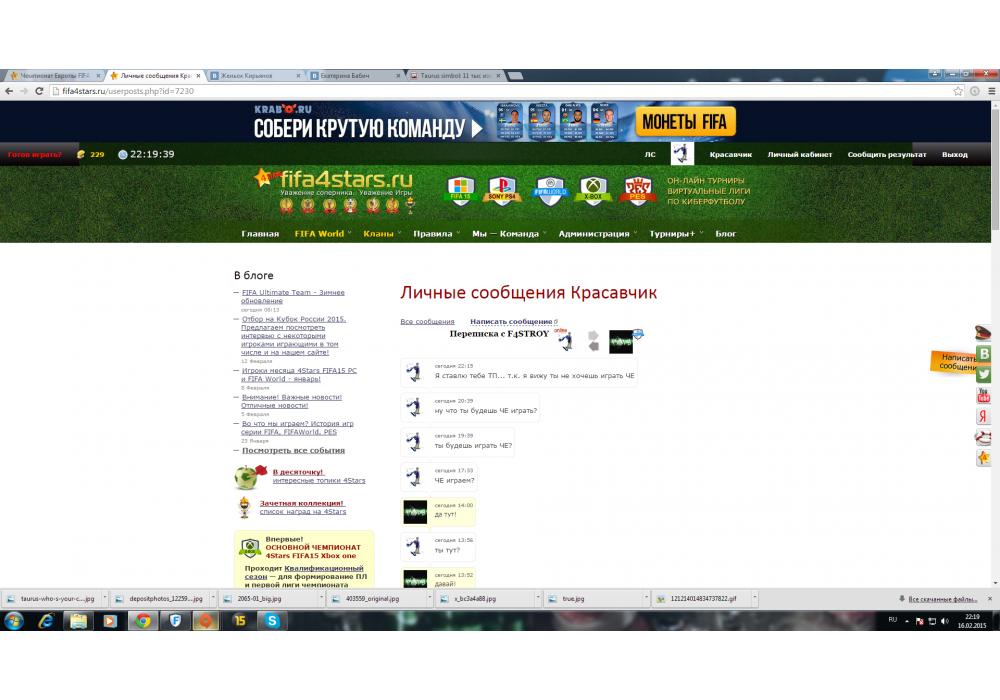Expand the Администрация menu arrow
The image size is (1000, 700).
[635, 233]
